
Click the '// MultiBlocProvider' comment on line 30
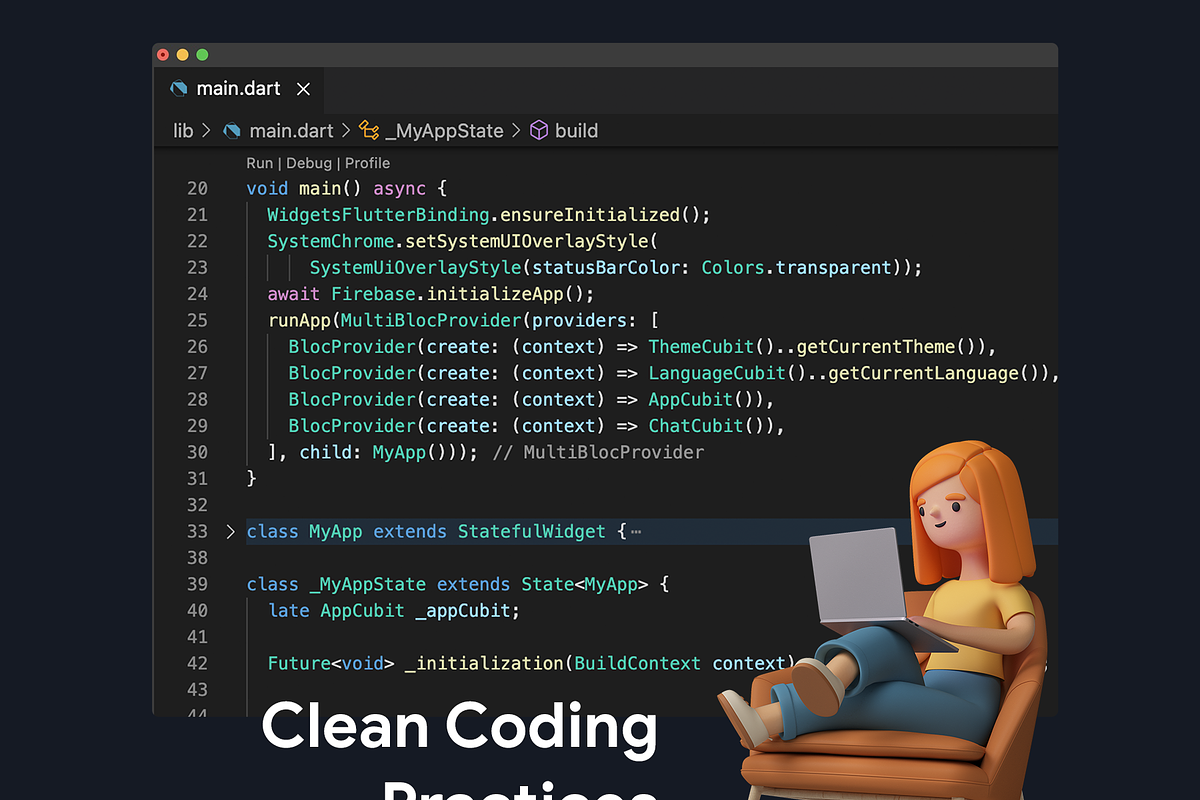[x=599, y=452]
